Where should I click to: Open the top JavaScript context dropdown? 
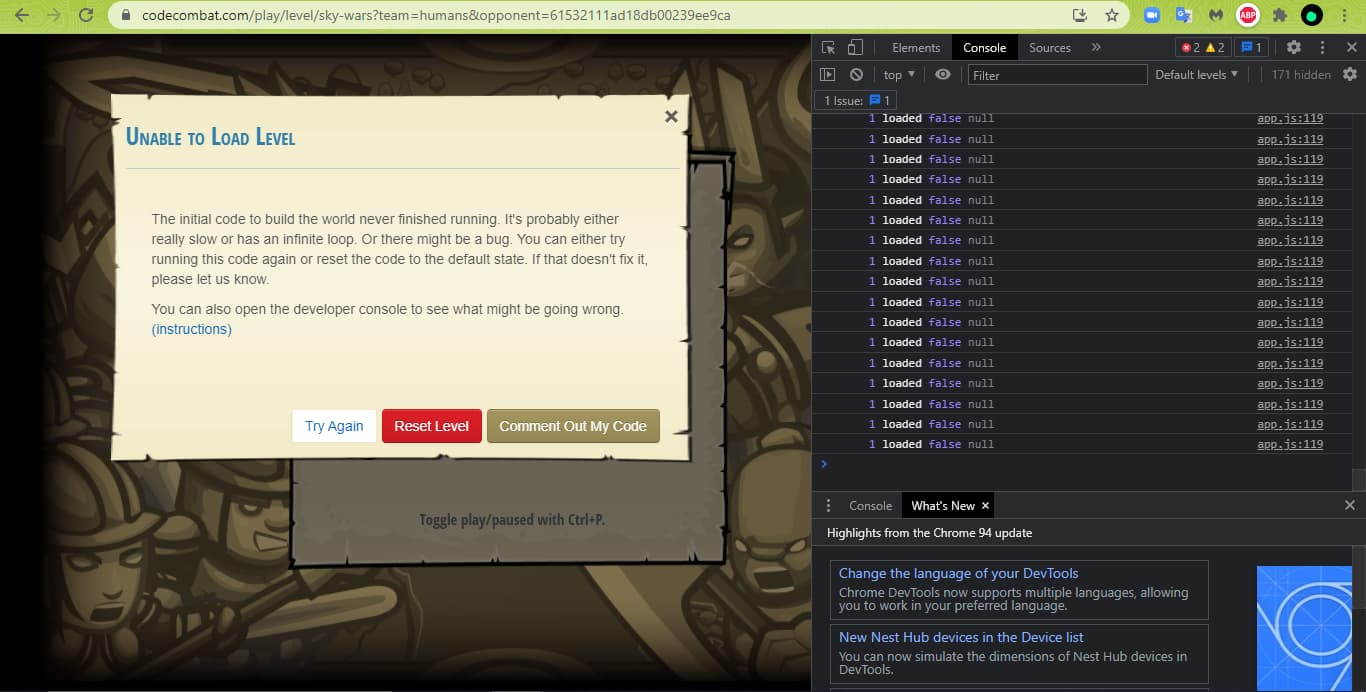click(x=899, y=74)
